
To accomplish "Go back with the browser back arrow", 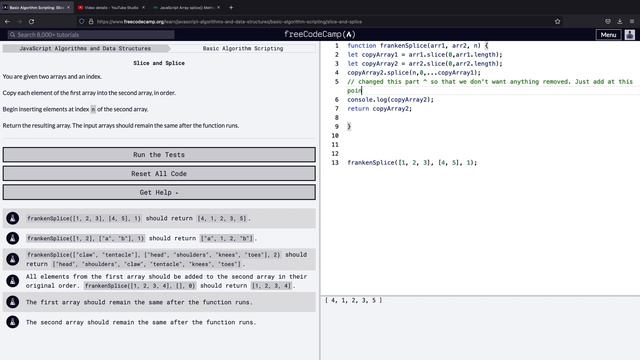I will coord(7,21).
